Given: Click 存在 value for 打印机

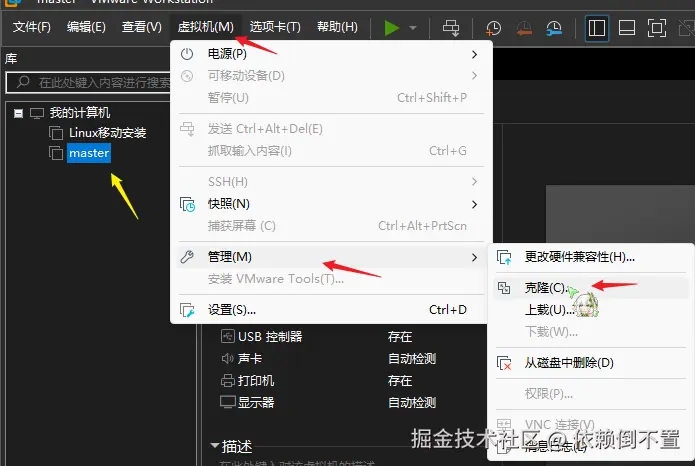Looking at the screenshot, I should click(400, 380).
